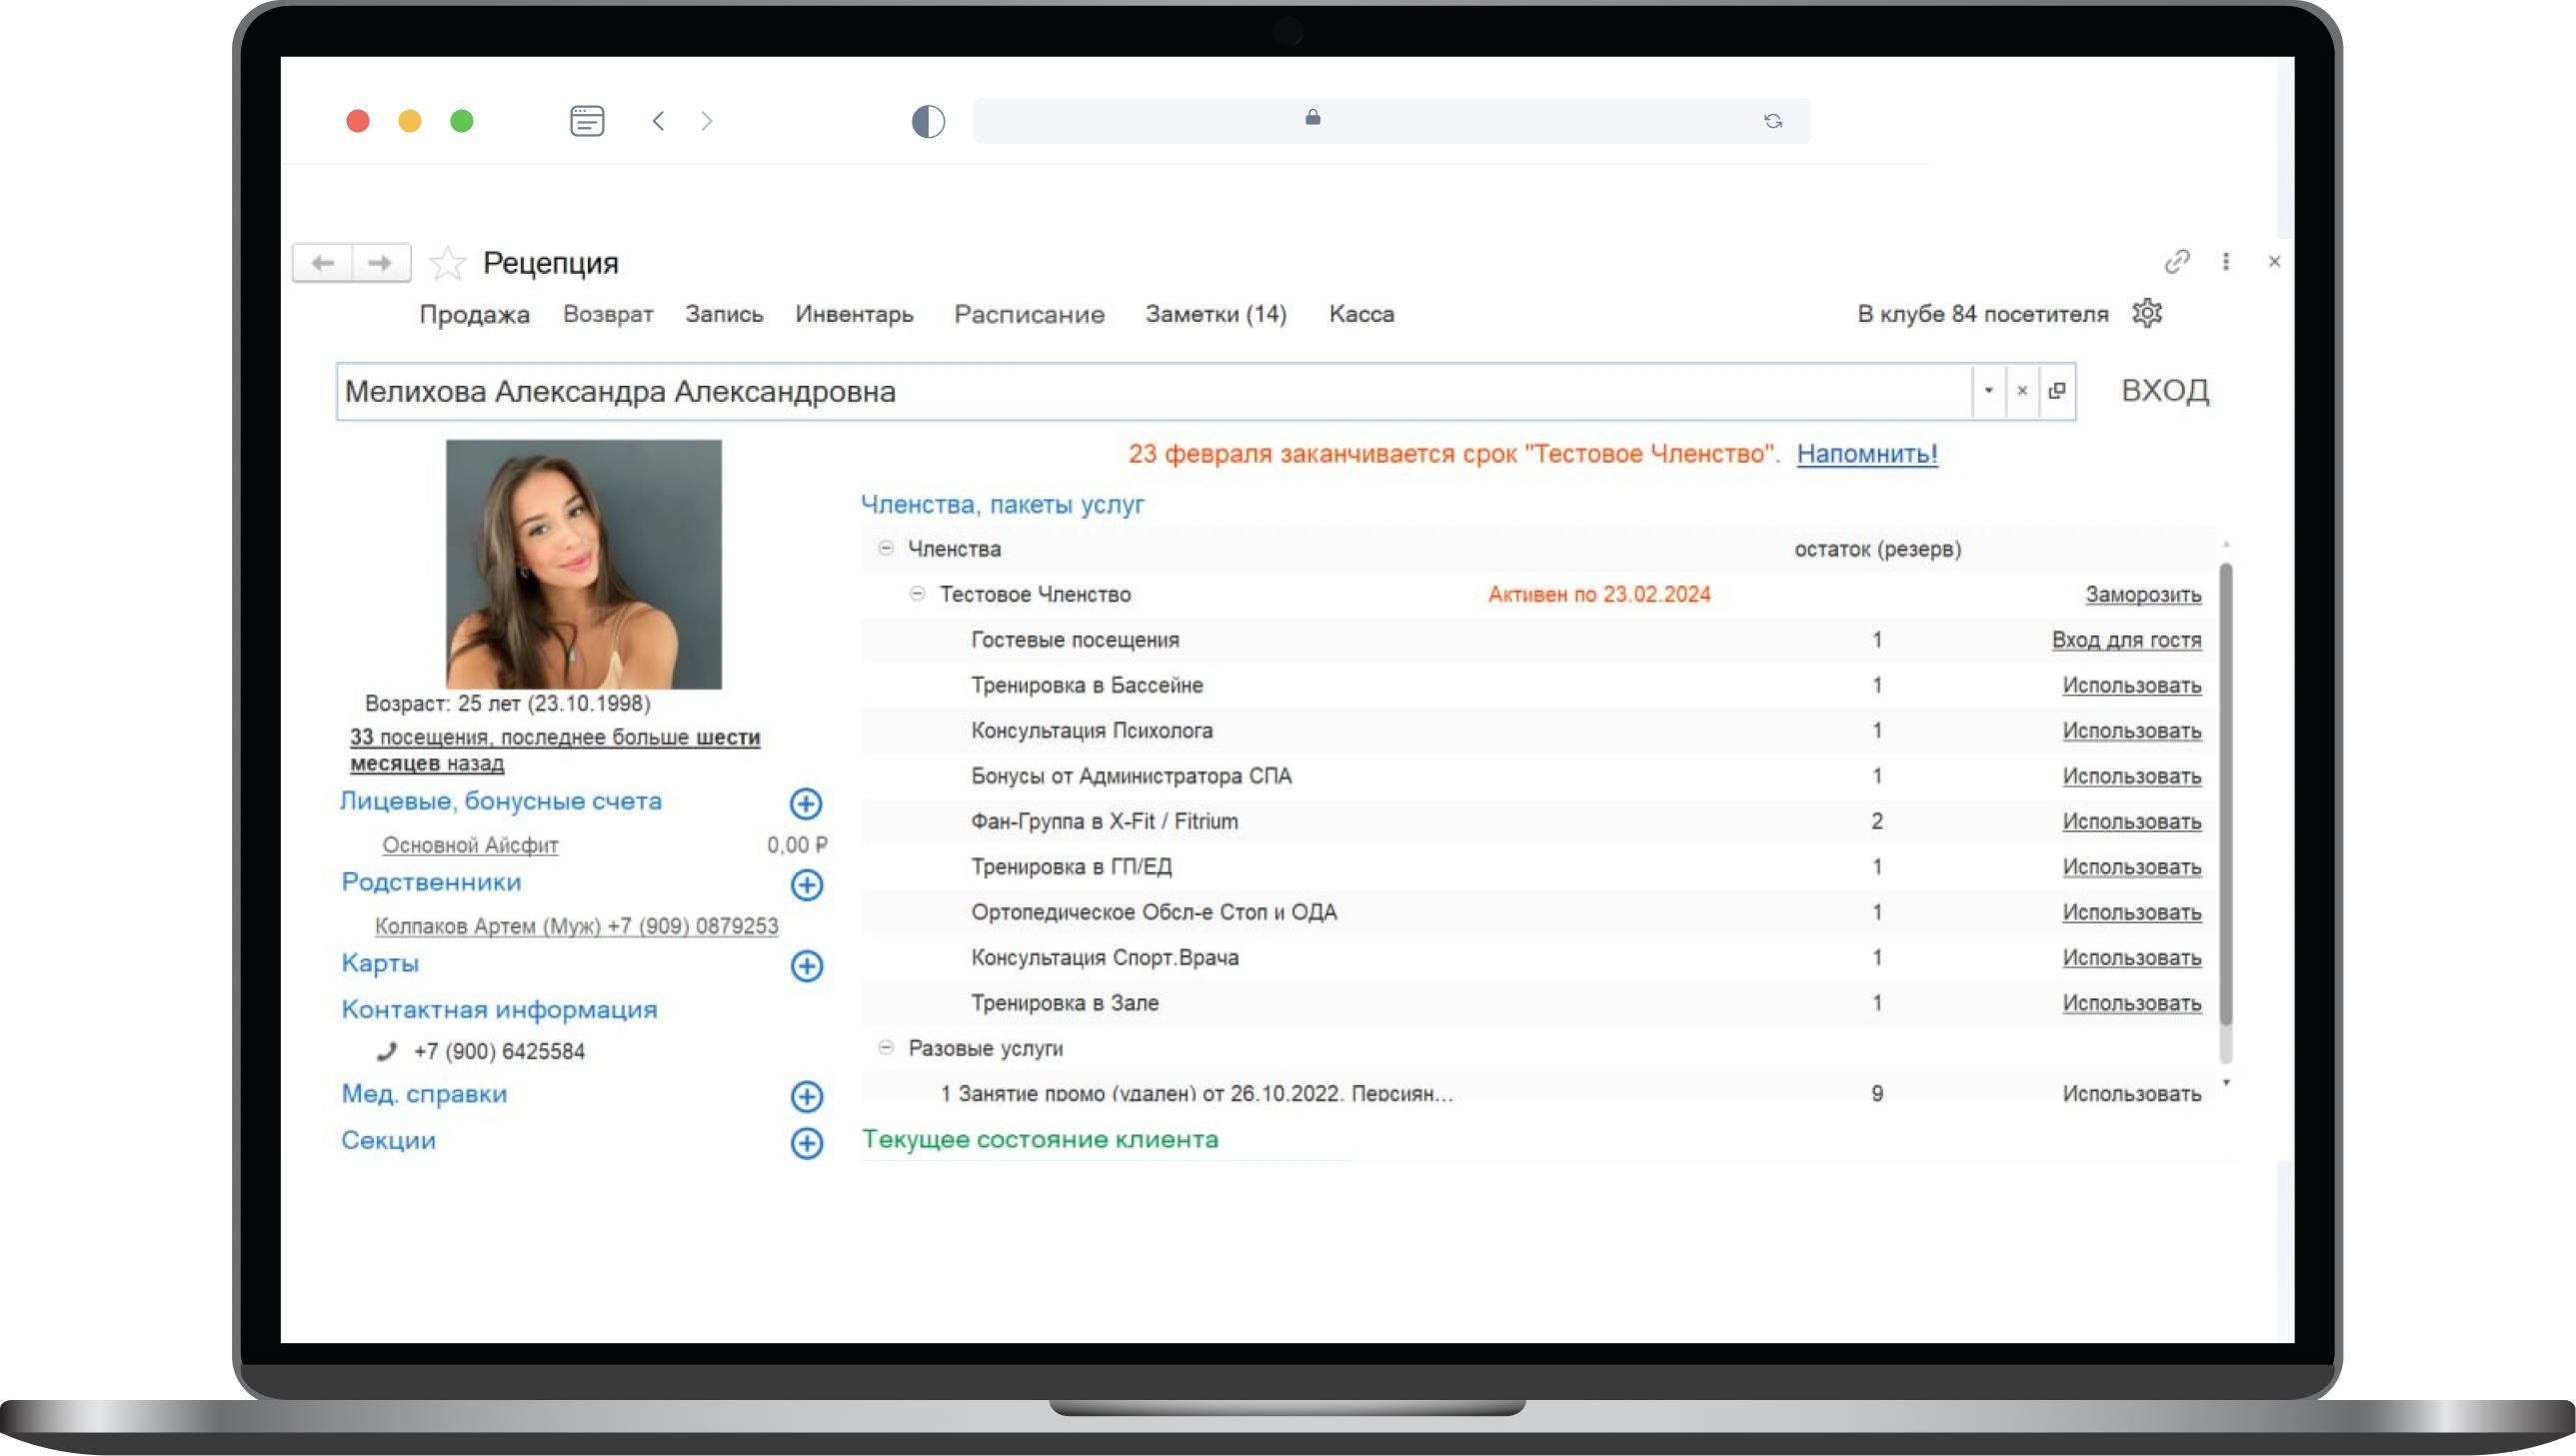This screenshot has height=1456, width=2576.
Task: Click the browser address bar
Action: (1391, 121)
